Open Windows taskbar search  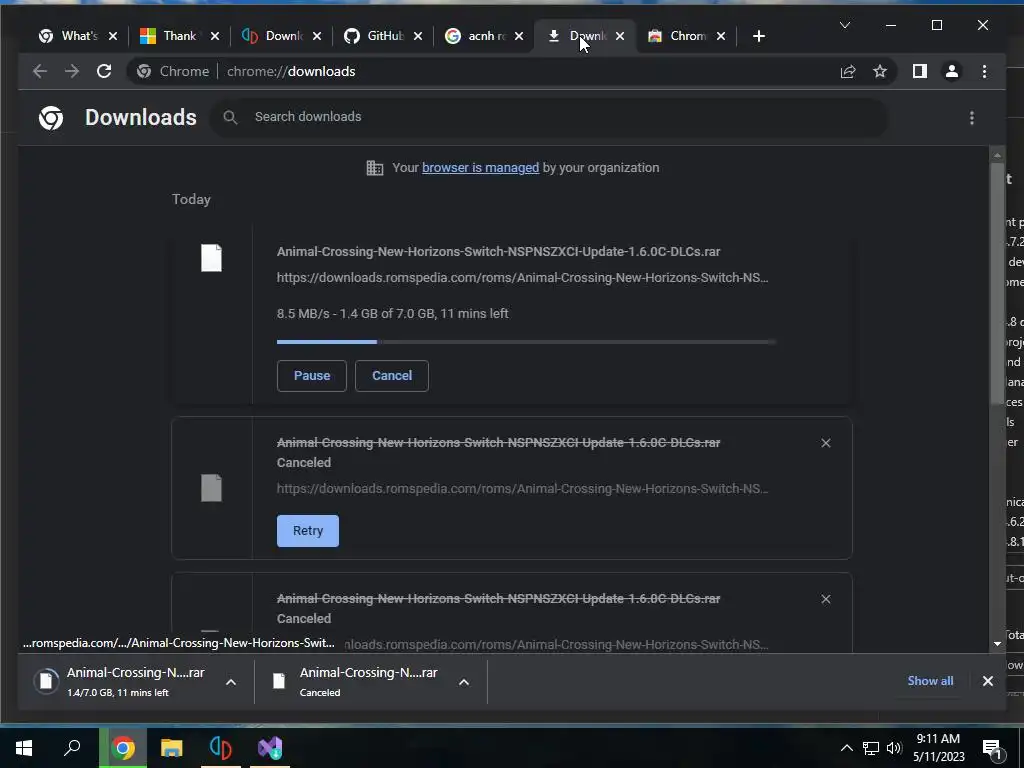72,748
